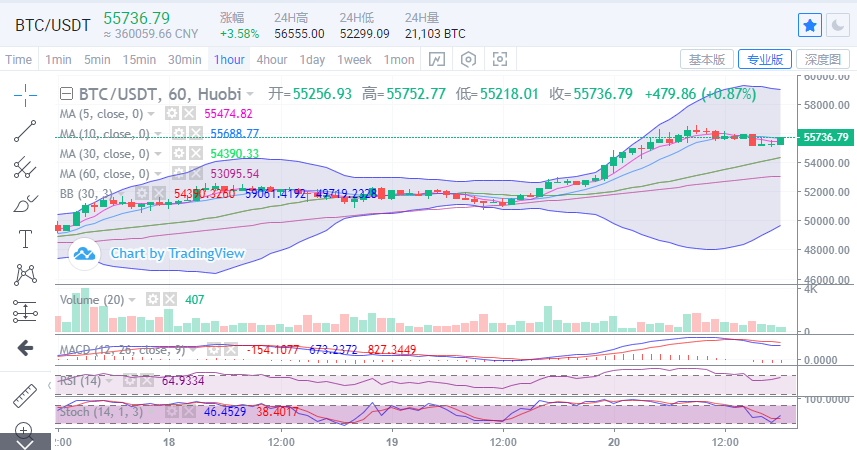Collapse the legend box beside BTC/USDT title

pos(66,94)
